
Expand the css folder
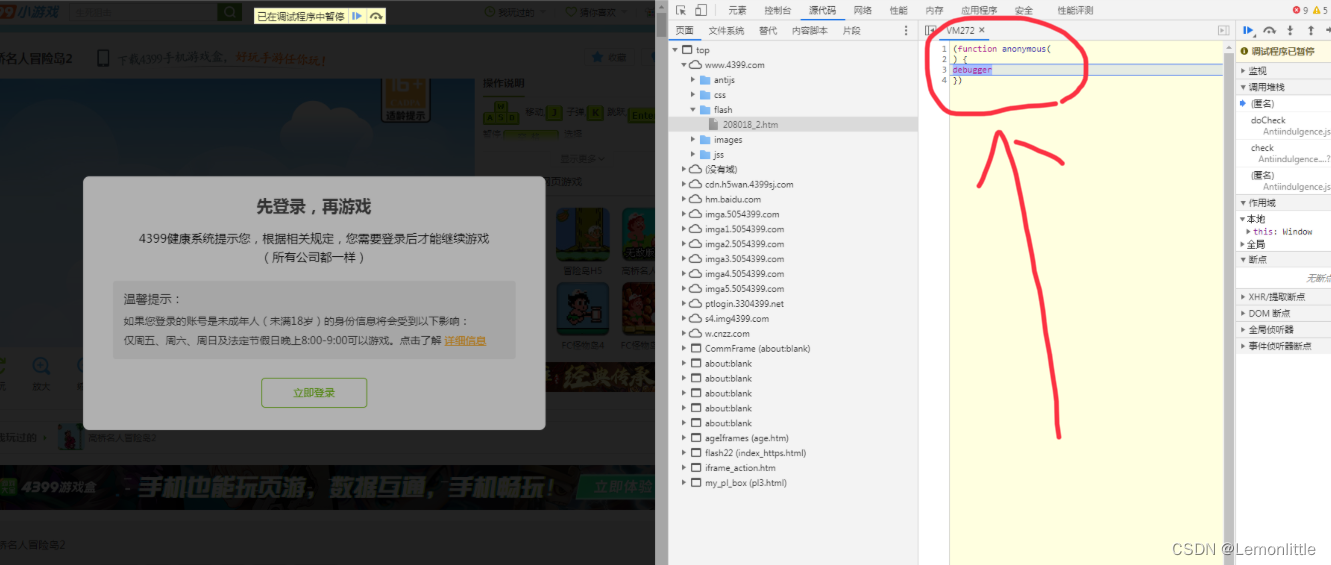693,95
